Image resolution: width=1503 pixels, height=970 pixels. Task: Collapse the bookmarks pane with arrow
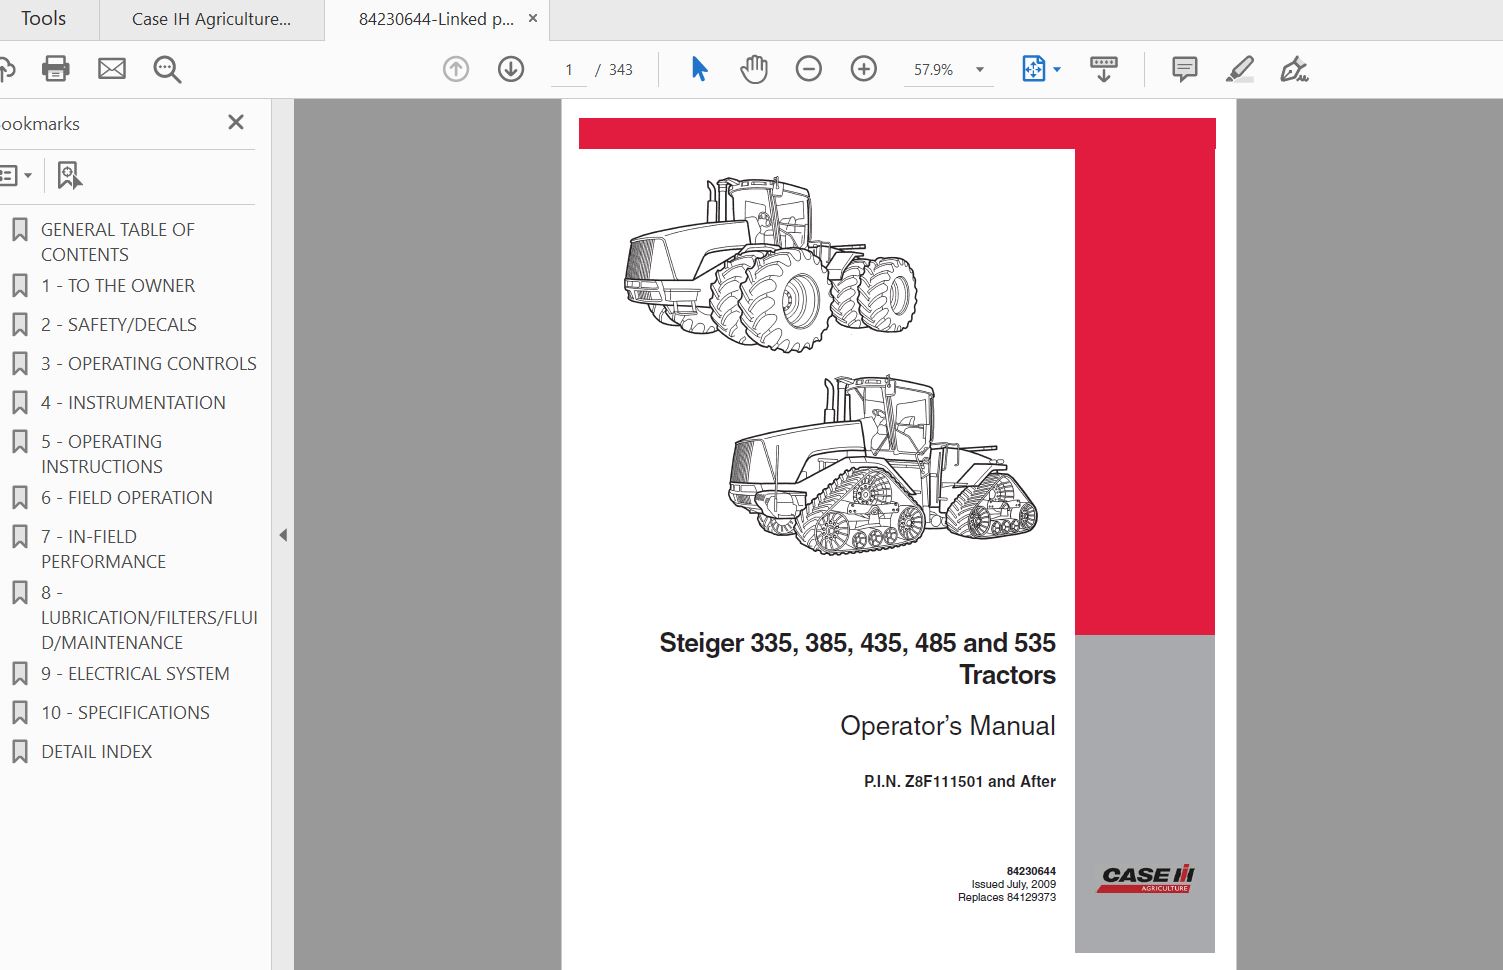[283, 535]
